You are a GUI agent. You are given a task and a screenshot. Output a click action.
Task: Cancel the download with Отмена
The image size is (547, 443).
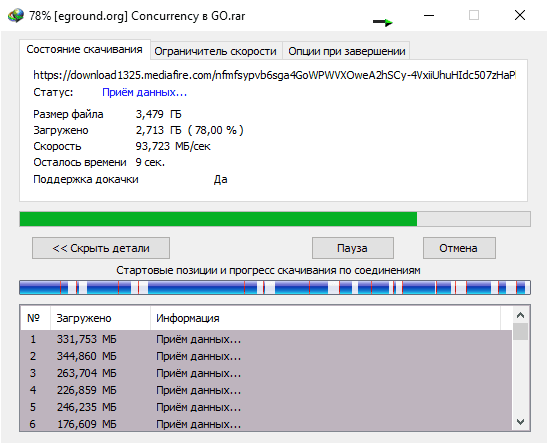[x=459, y=248]
